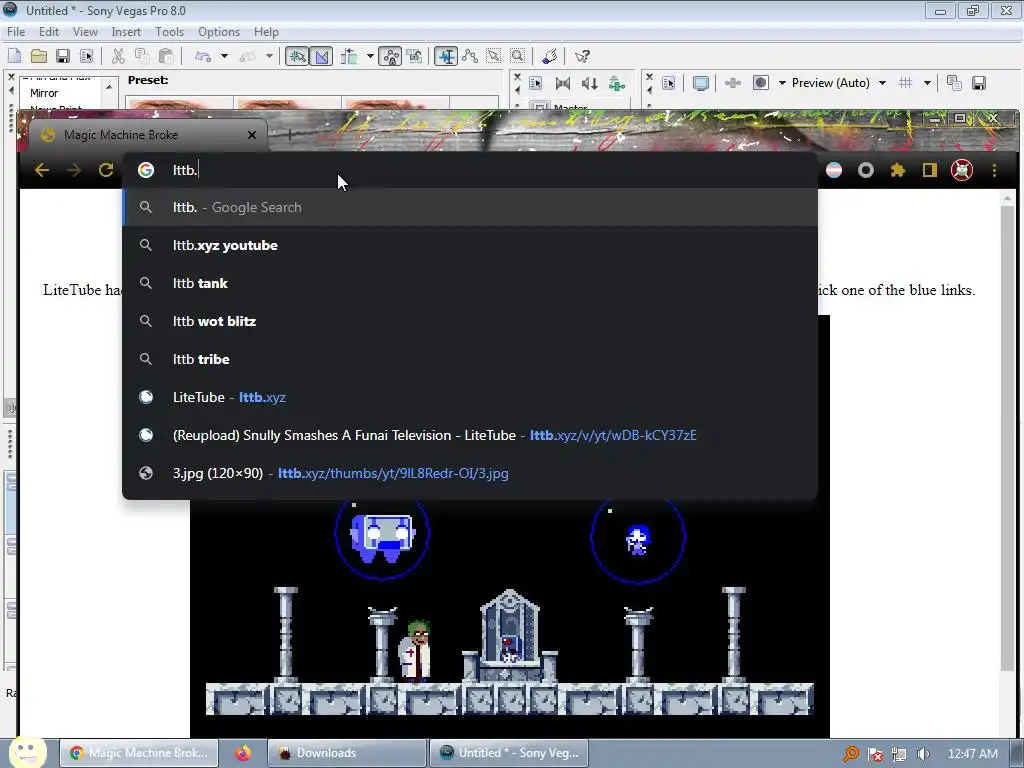Image resolution: width=1024 pixels, height=768 pixels.
Task: Close the Magic Machine Broke tab
Action: pyautogui.click(x=252, y=135)
